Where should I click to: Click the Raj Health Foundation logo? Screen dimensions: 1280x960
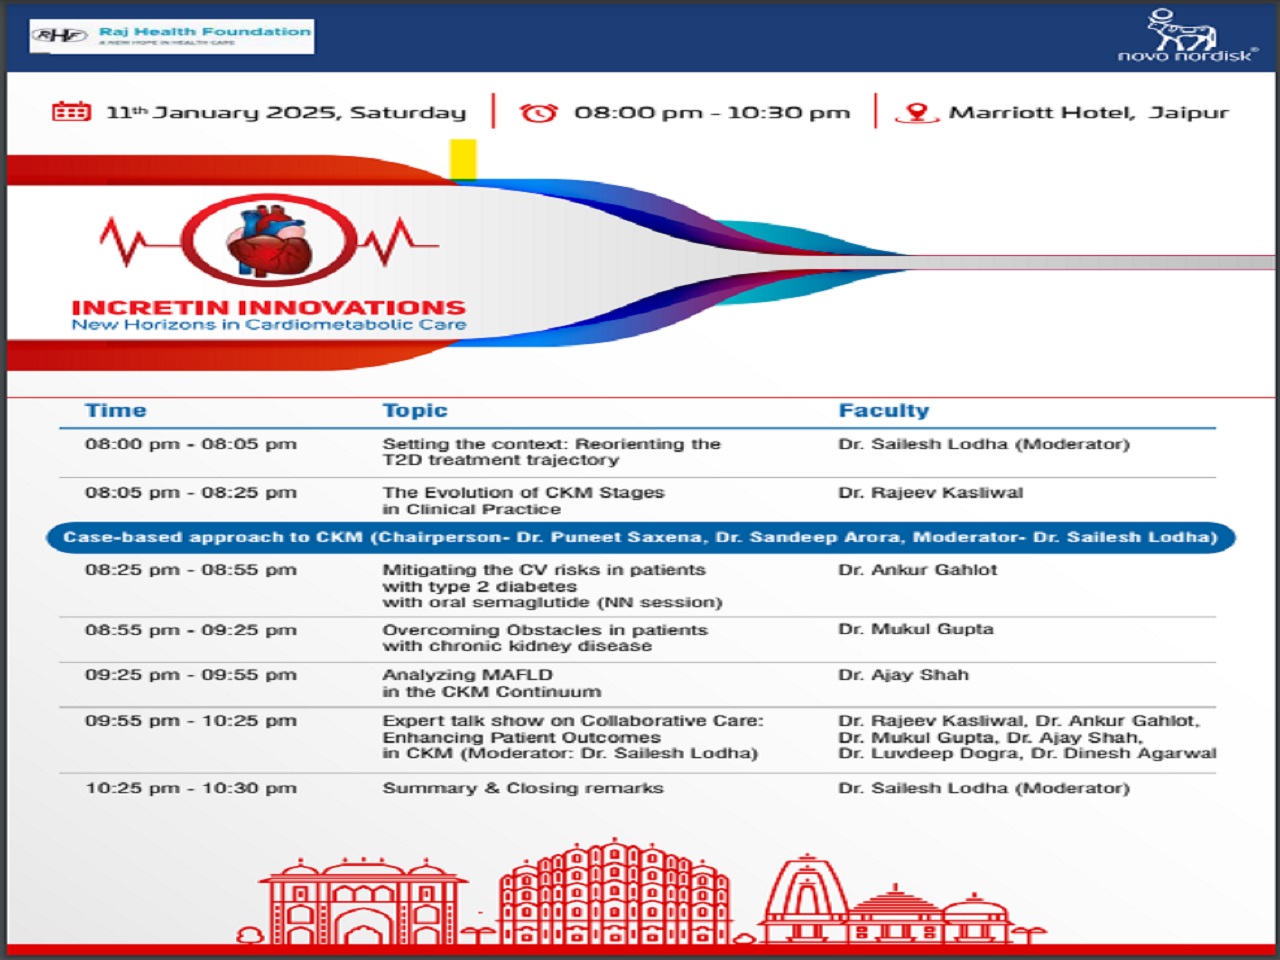pyautogui.click(x=172, y=36)
